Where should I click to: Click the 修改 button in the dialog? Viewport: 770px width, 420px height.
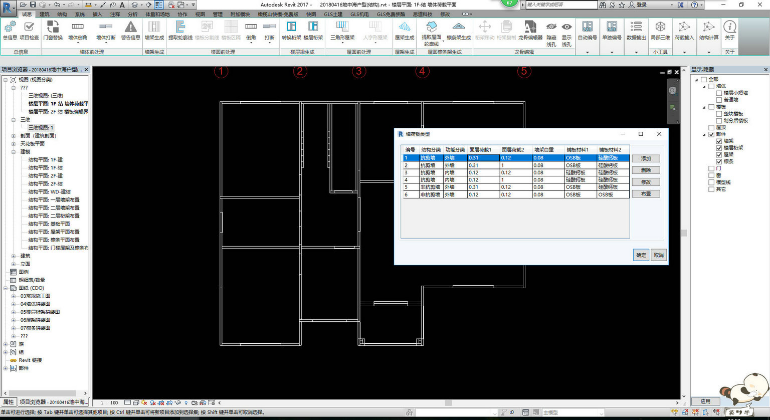click(x=646, y=182)
